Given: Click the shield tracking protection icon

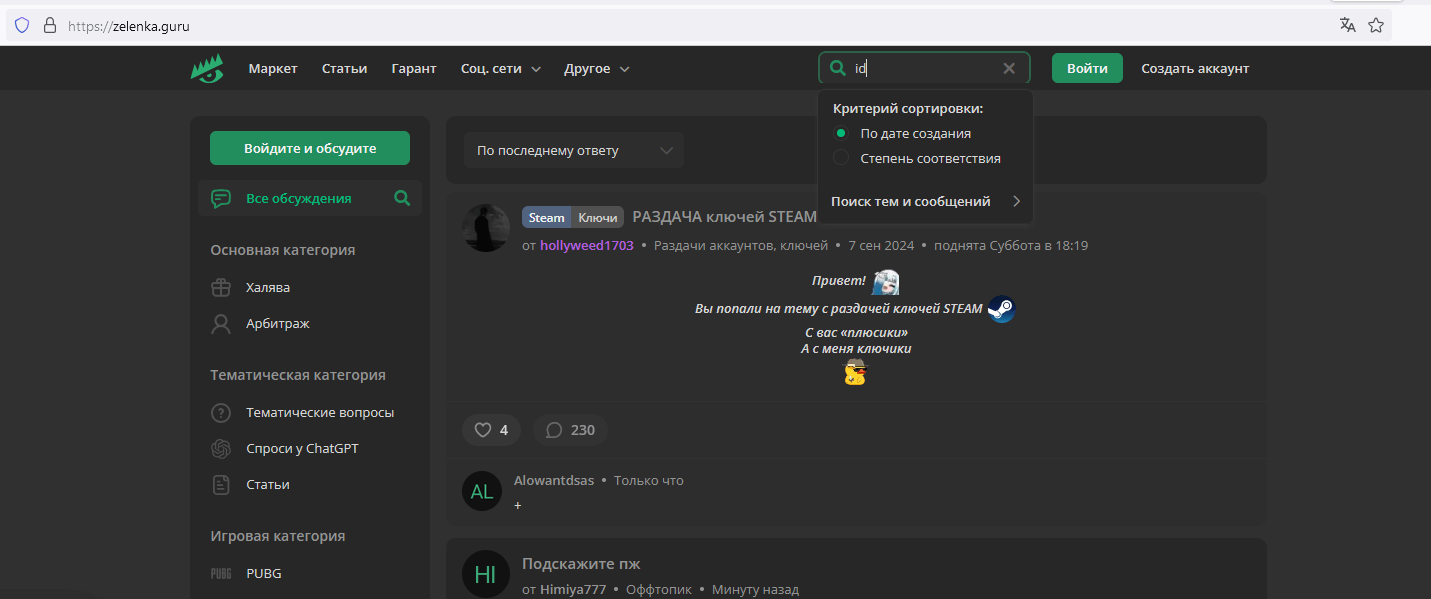Looking at the screenshot, I should [22, 25].
